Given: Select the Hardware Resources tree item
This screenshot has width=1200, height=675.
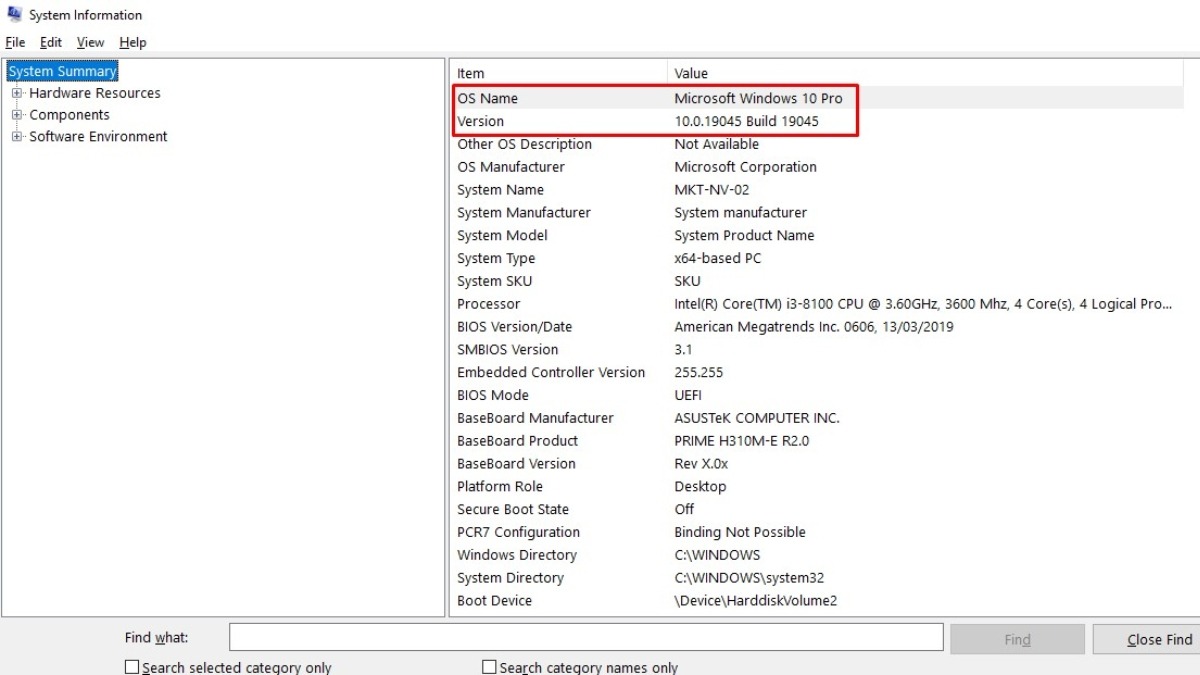Looking at the screenshot, I should point(95,93).
